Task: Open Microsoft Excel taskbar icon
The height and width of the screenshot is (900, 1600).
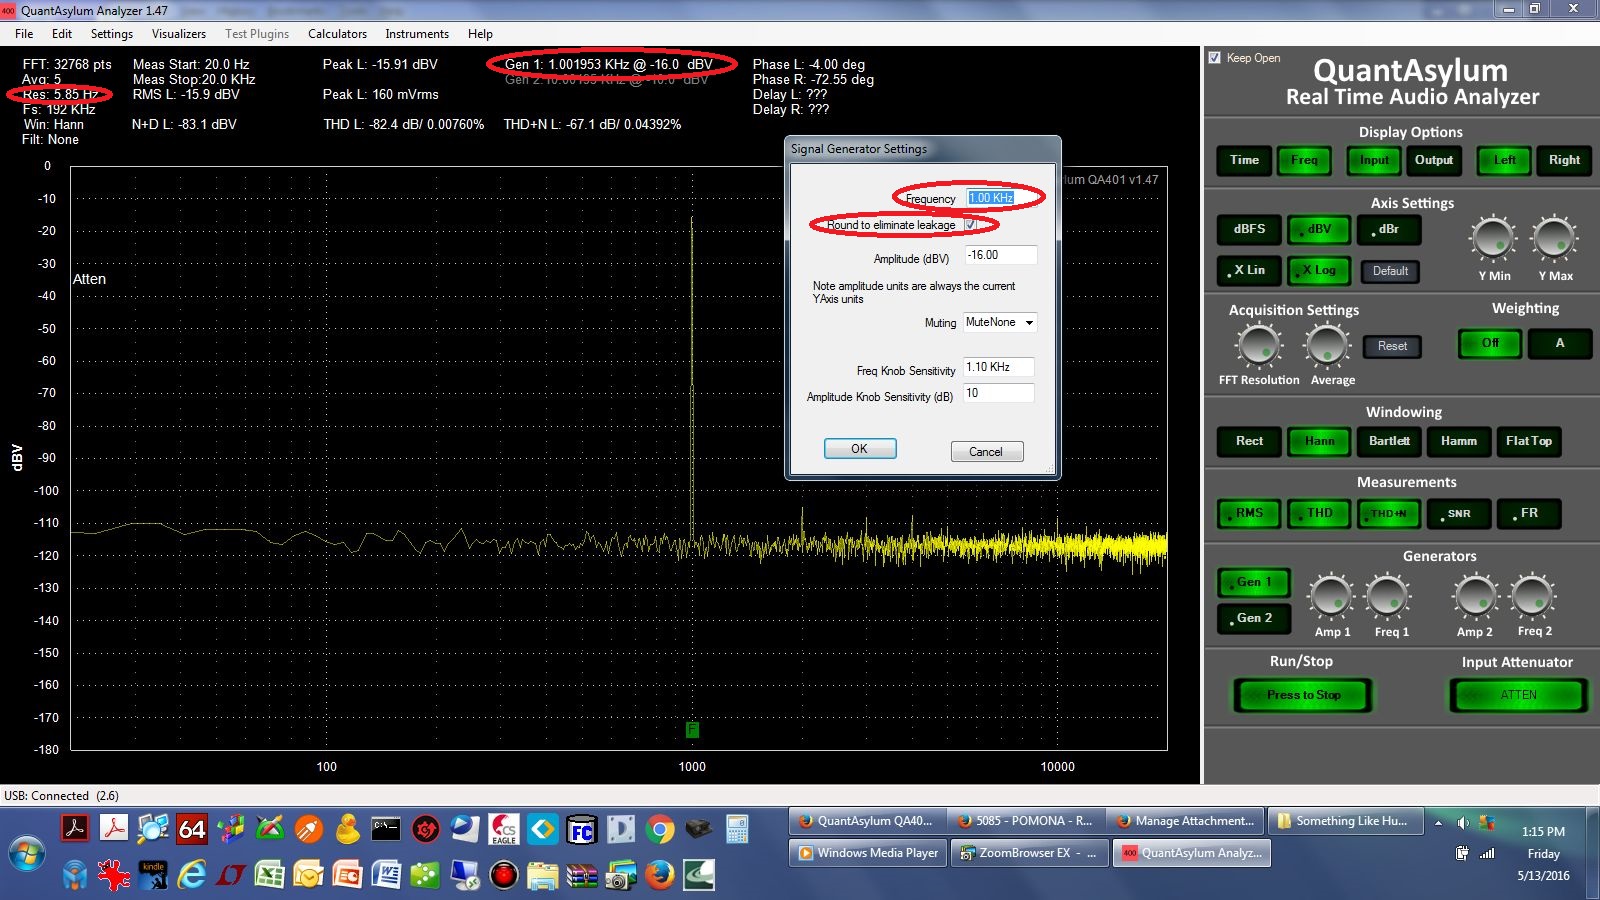Action: click(270, 875)
